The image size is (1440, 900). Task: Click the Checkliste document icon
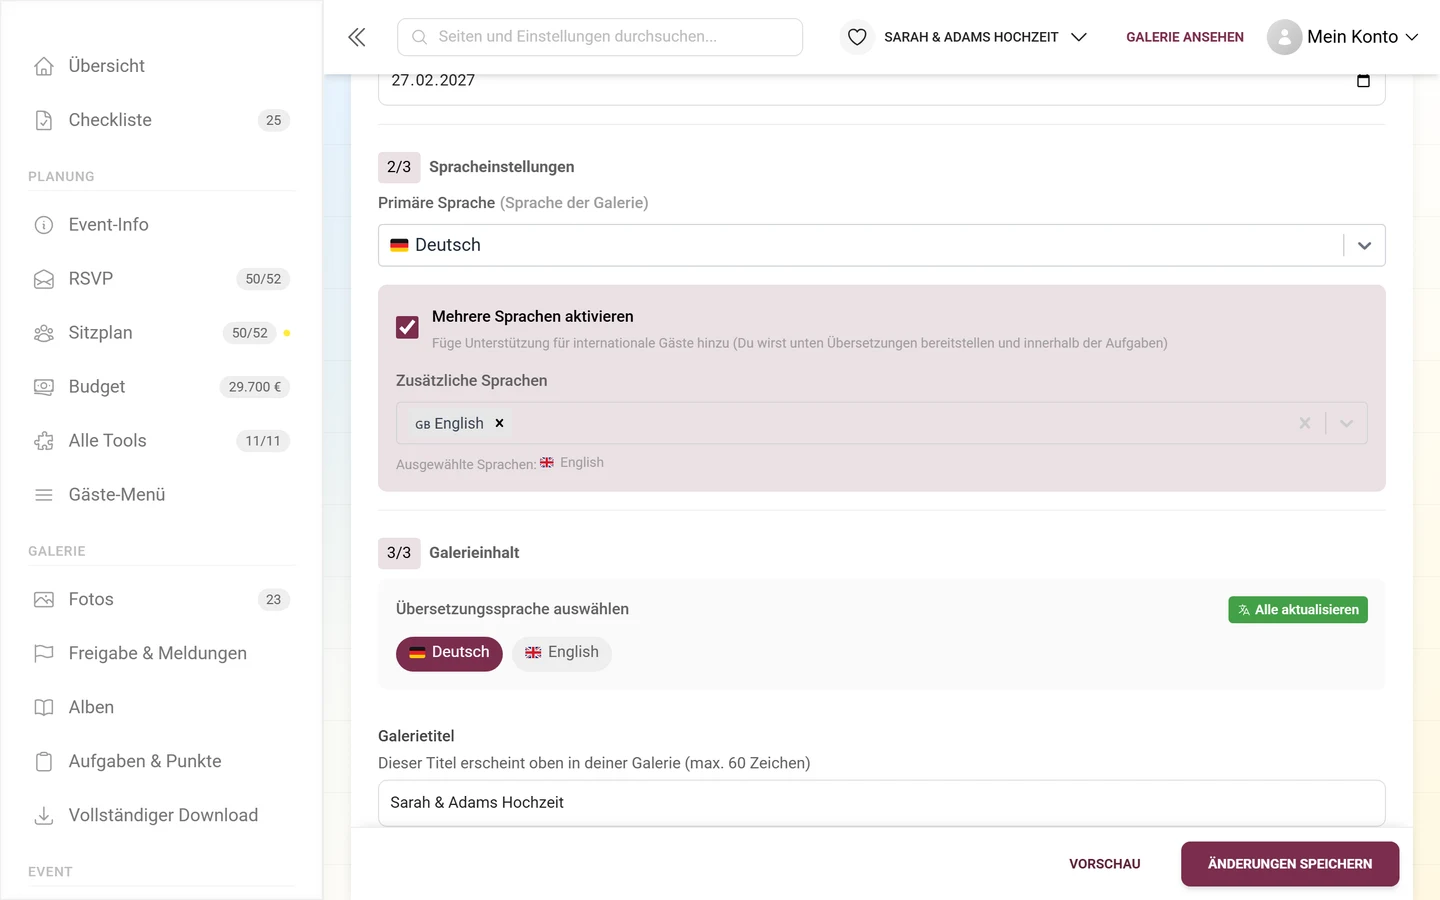(44, 120)
